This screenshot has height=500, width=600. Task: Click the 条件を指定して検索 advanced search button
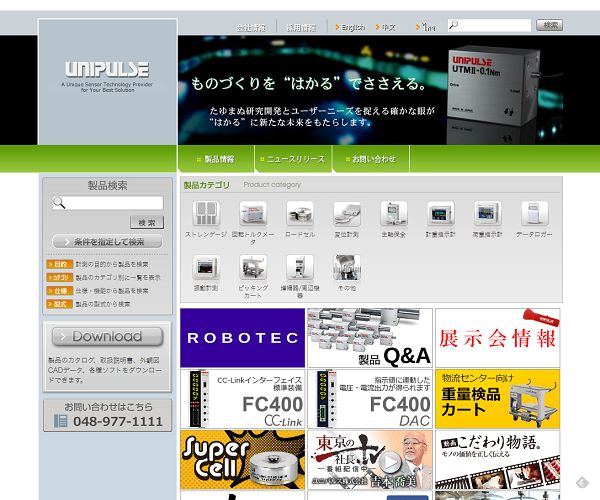click(107, 242)
